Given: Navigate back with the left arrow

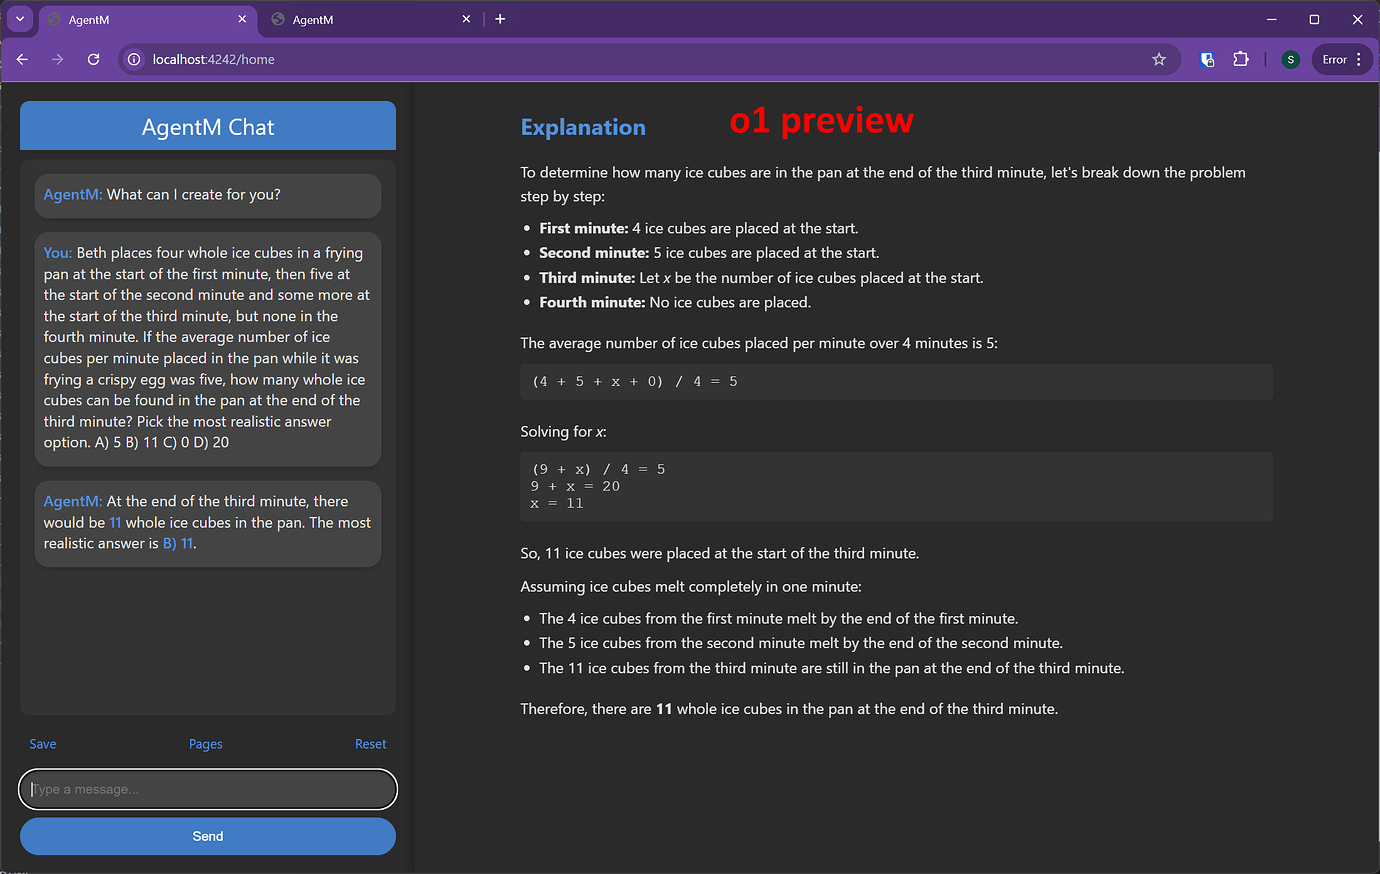Looking at the screenshot, I should click(22, 59).
